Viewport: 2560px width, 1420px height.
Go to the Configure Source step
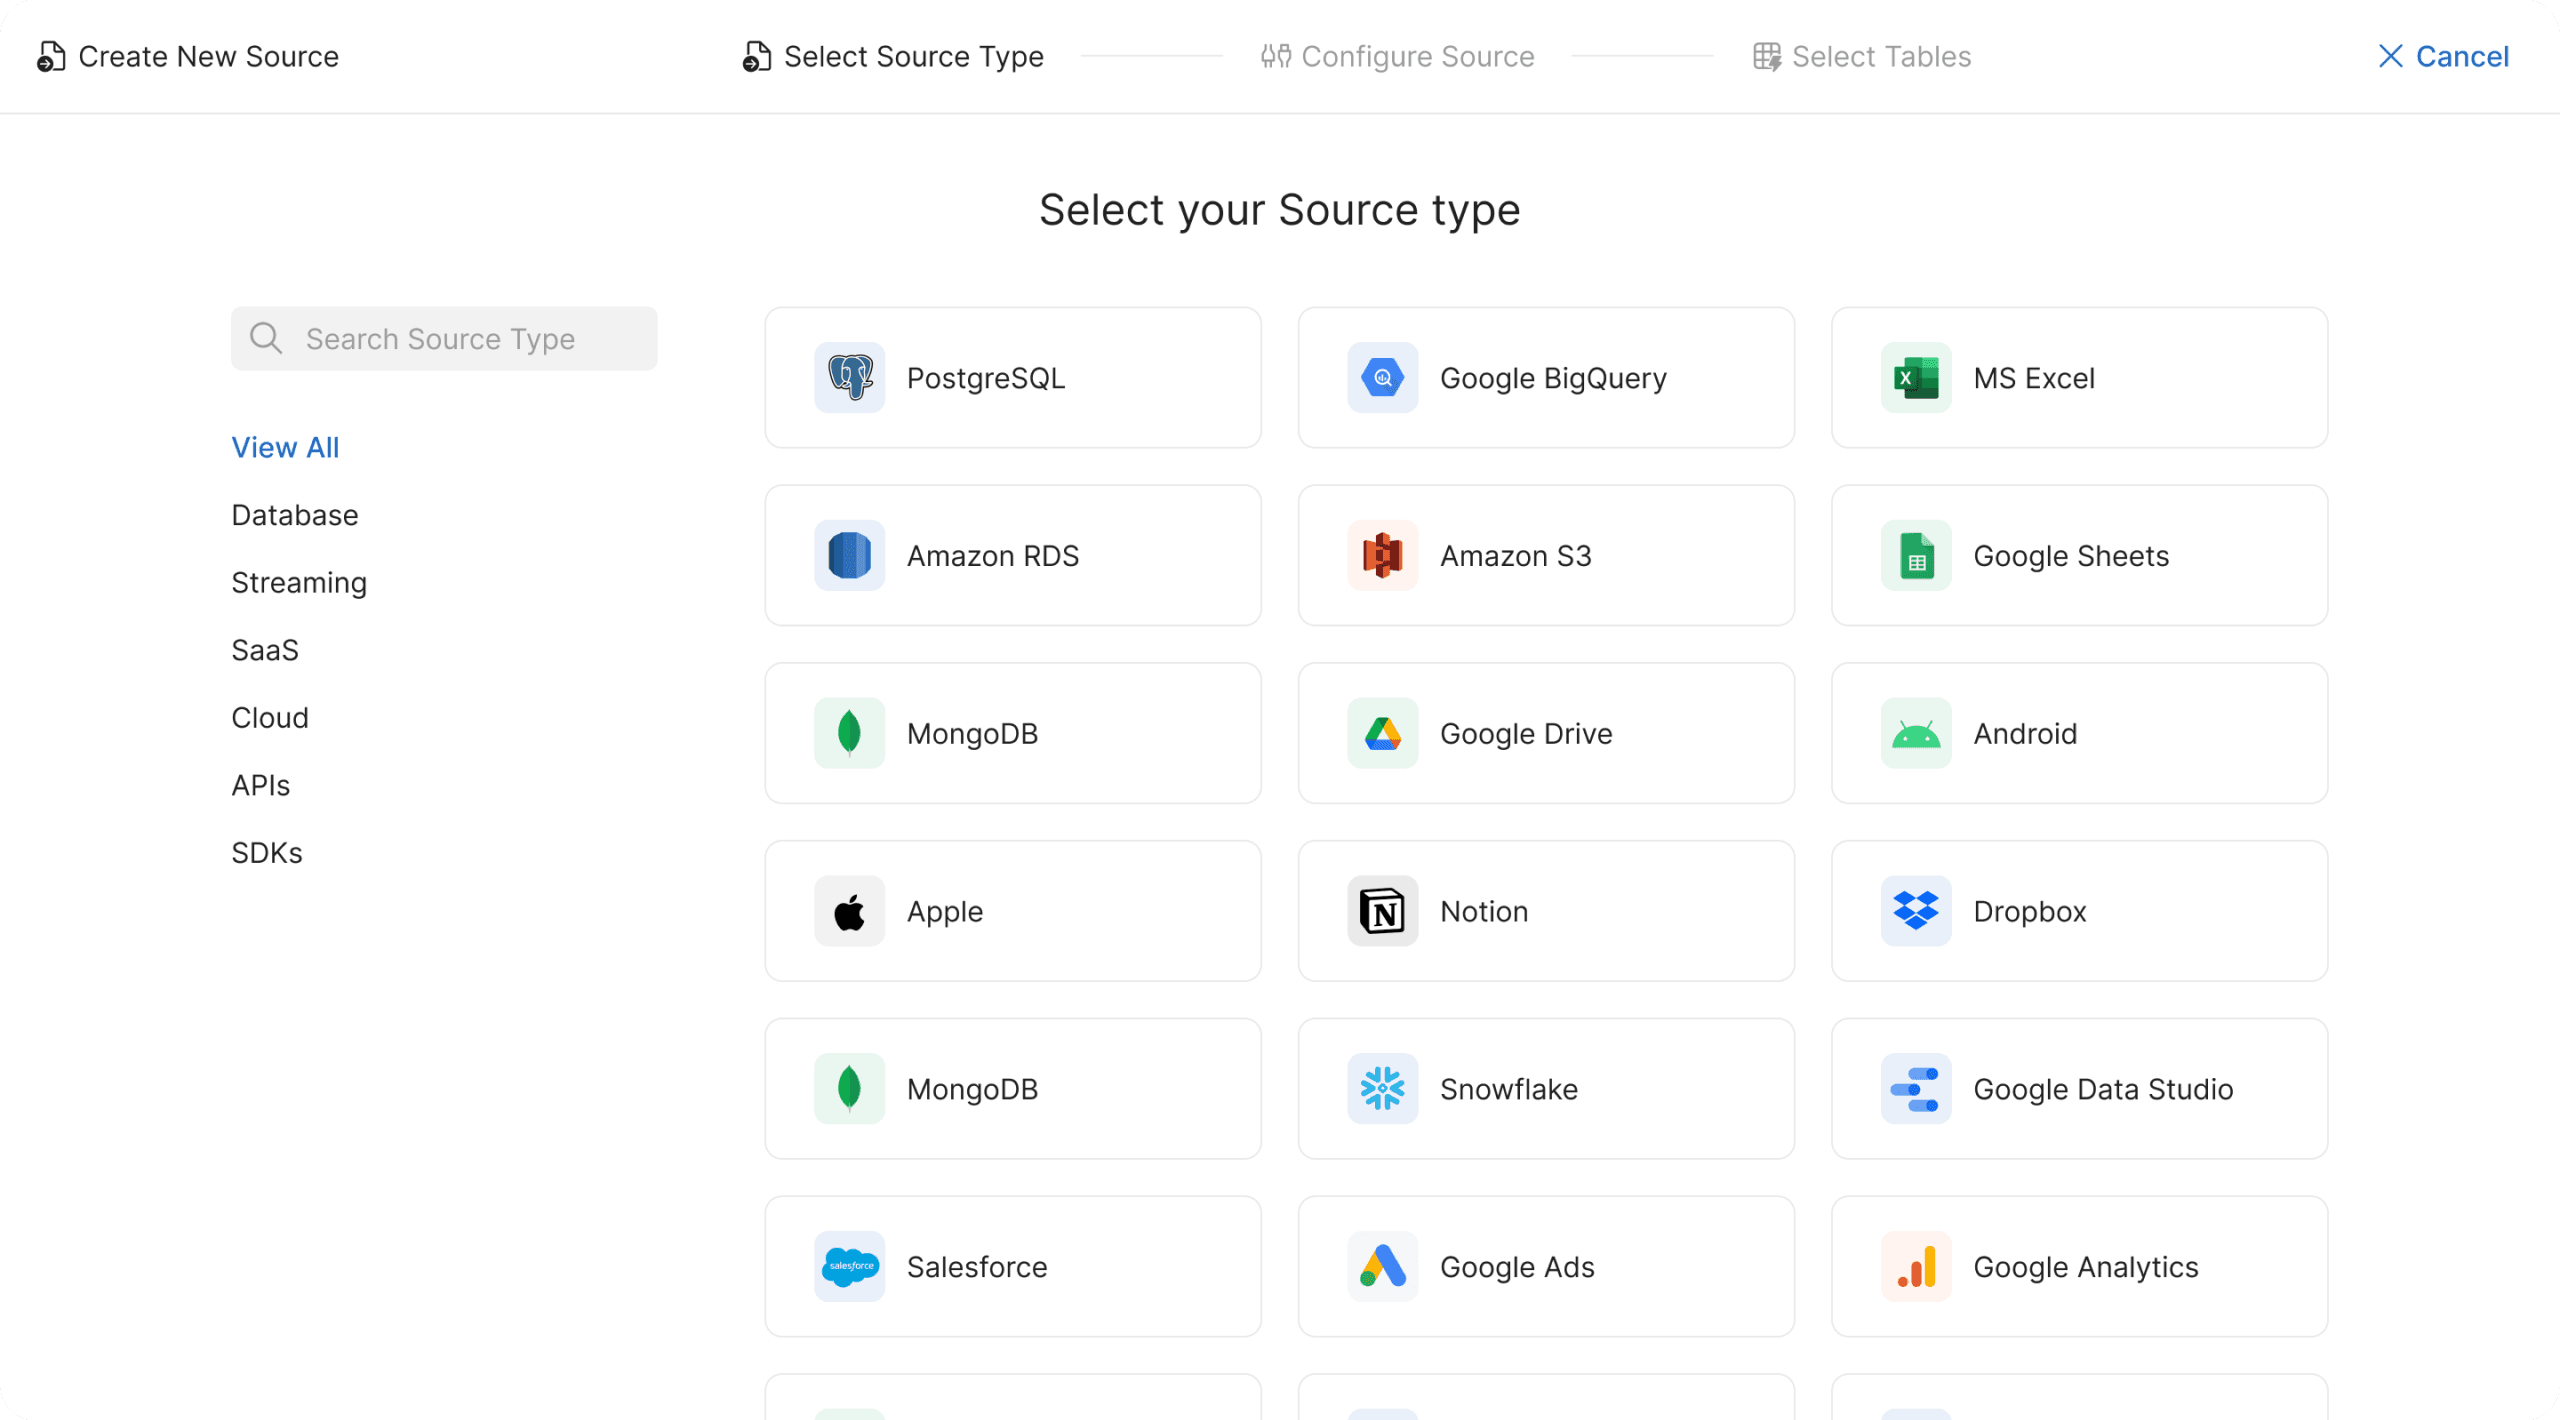tap(1397, 56)
